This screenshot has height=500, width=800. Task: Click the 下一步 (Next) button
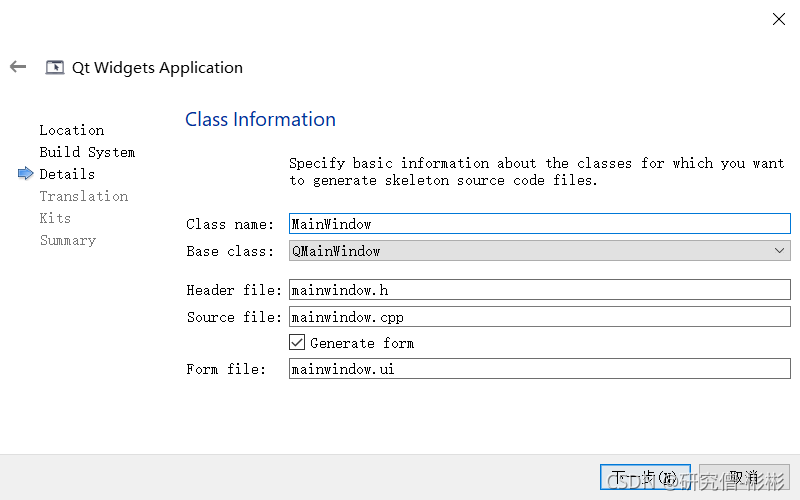pyautogui.click(x=645, y=478)
